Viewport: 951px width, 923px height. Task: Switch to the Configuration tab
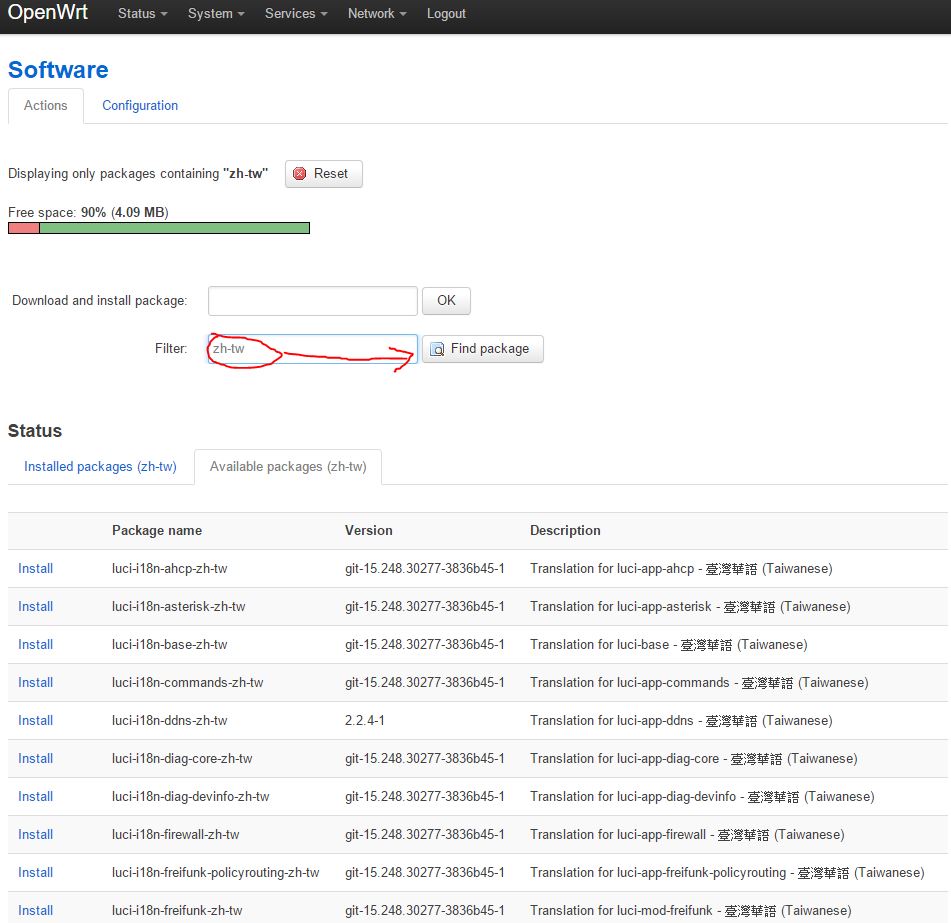pos(140,106)
